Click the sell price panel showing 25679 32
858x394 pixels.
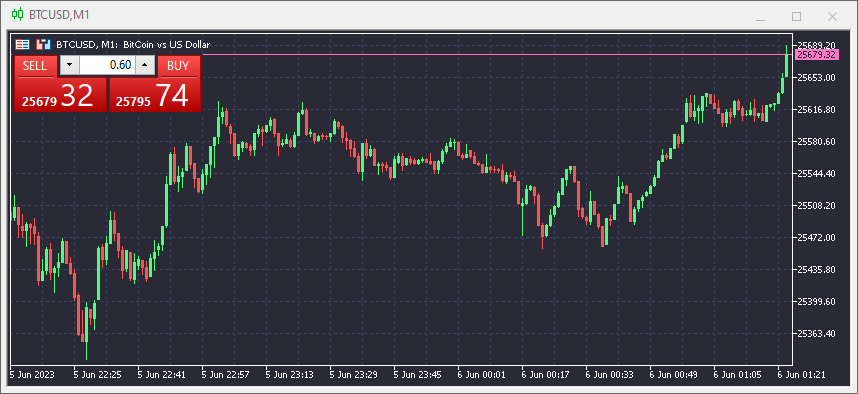60,95
